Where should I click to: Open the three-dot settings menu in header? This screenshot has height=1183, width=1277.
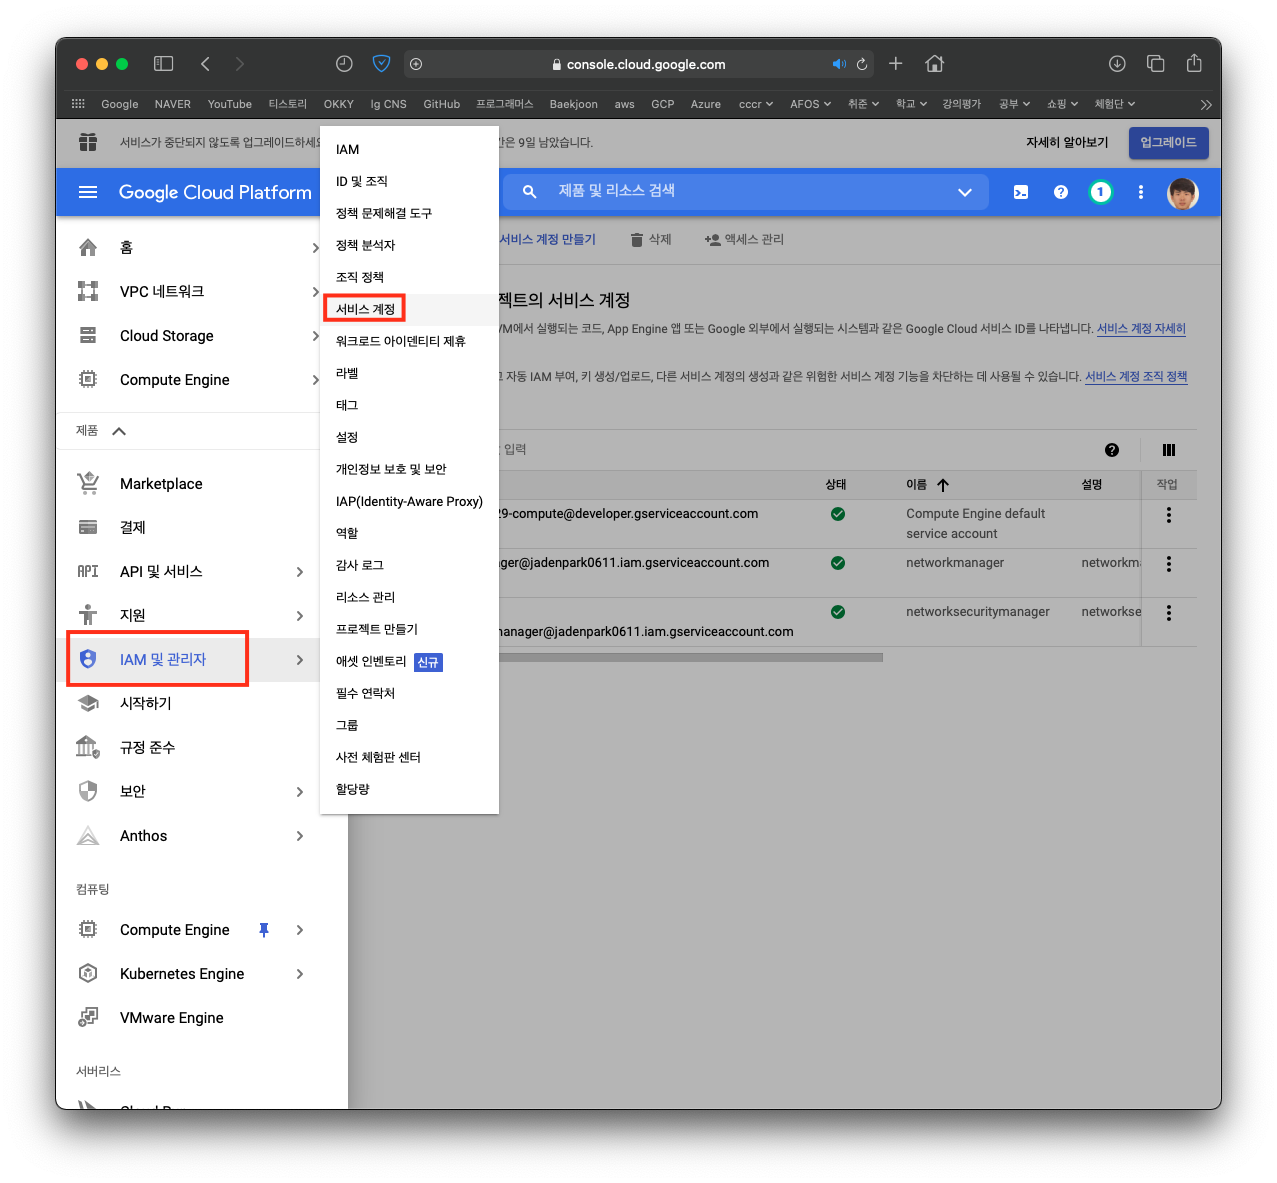(x=1141, y=192)
